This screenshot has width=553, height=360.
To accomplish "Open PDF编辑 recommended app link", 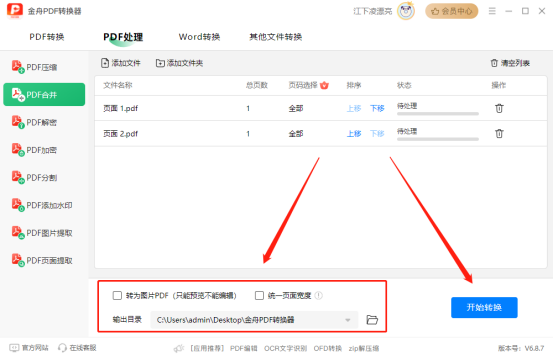I will tap(243, 348).
